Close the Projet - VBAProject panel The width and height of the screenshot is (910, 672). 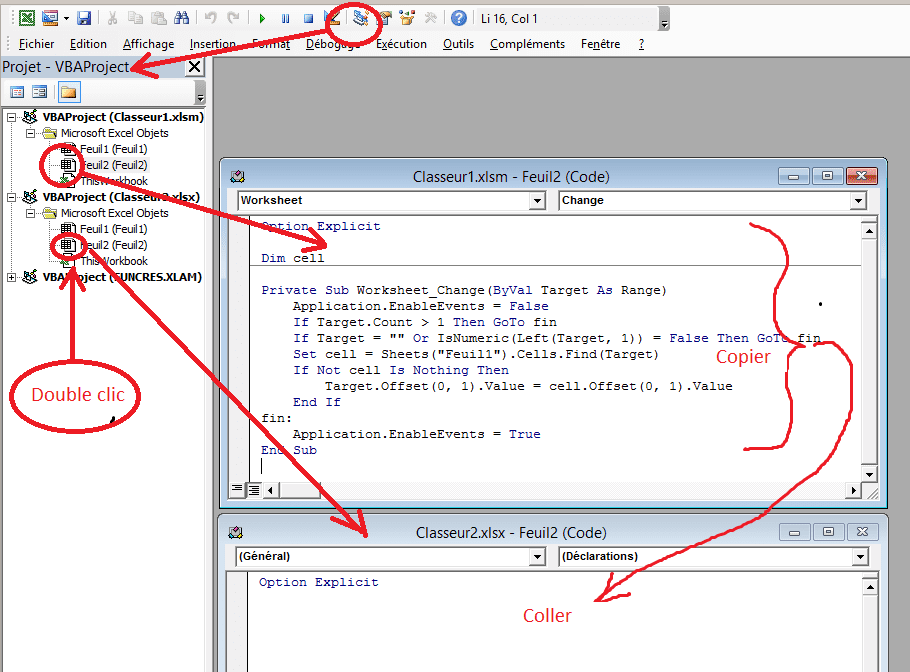point(194,67)
